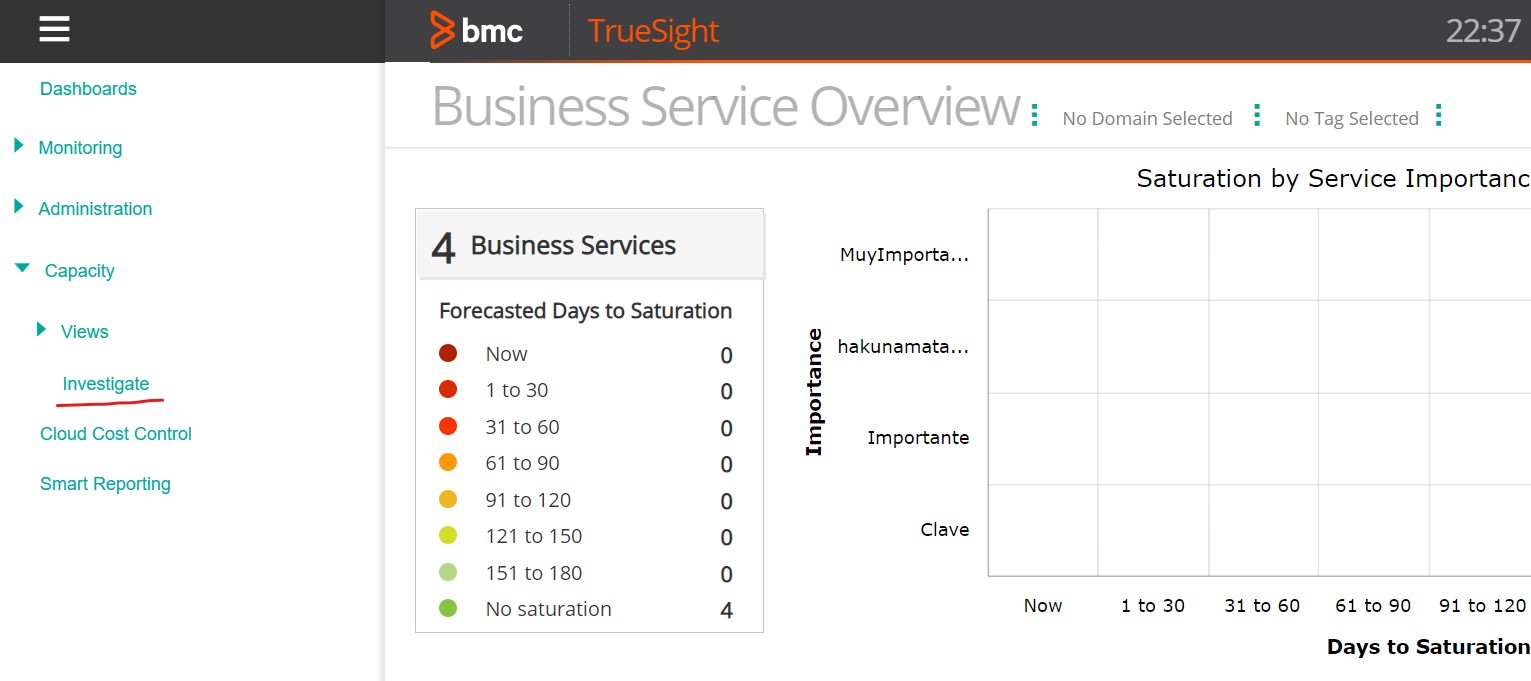This screenshot has width=1531, height=681.
Task: Open the domain selection kebab menu
Action: [x=1257, y=115]
